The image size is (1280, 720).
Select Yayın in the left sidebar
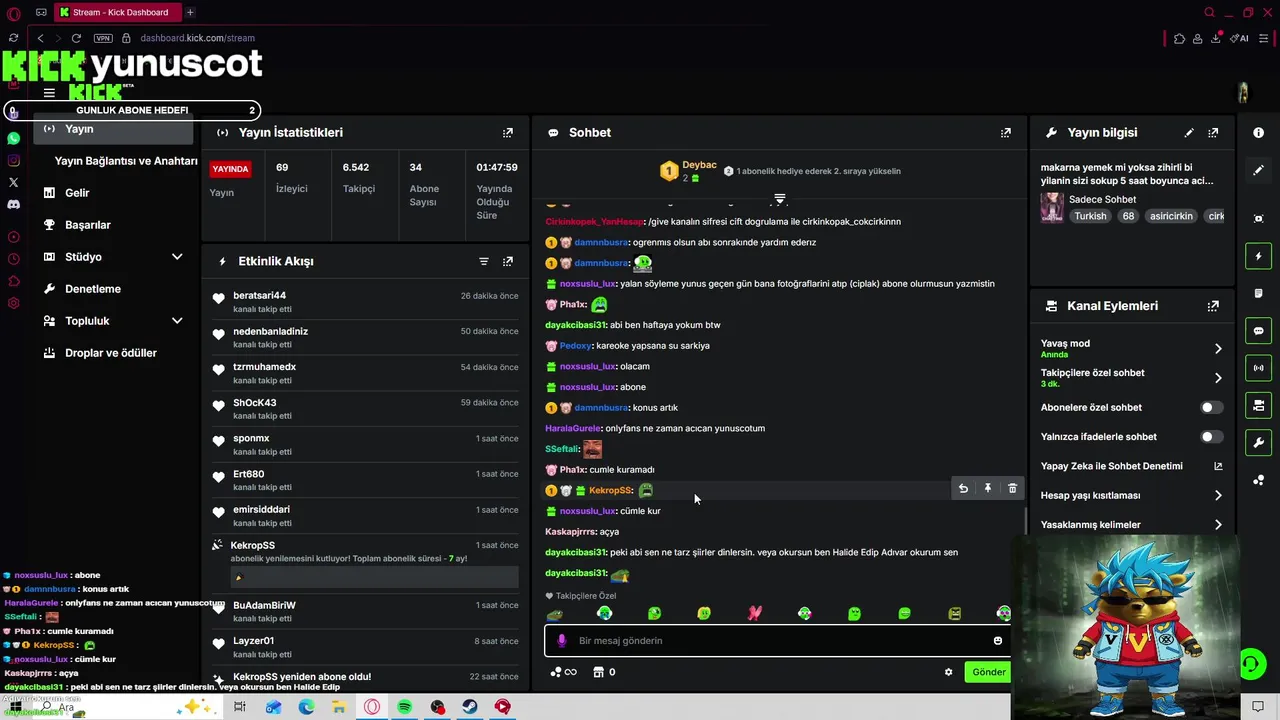(113, 129)
